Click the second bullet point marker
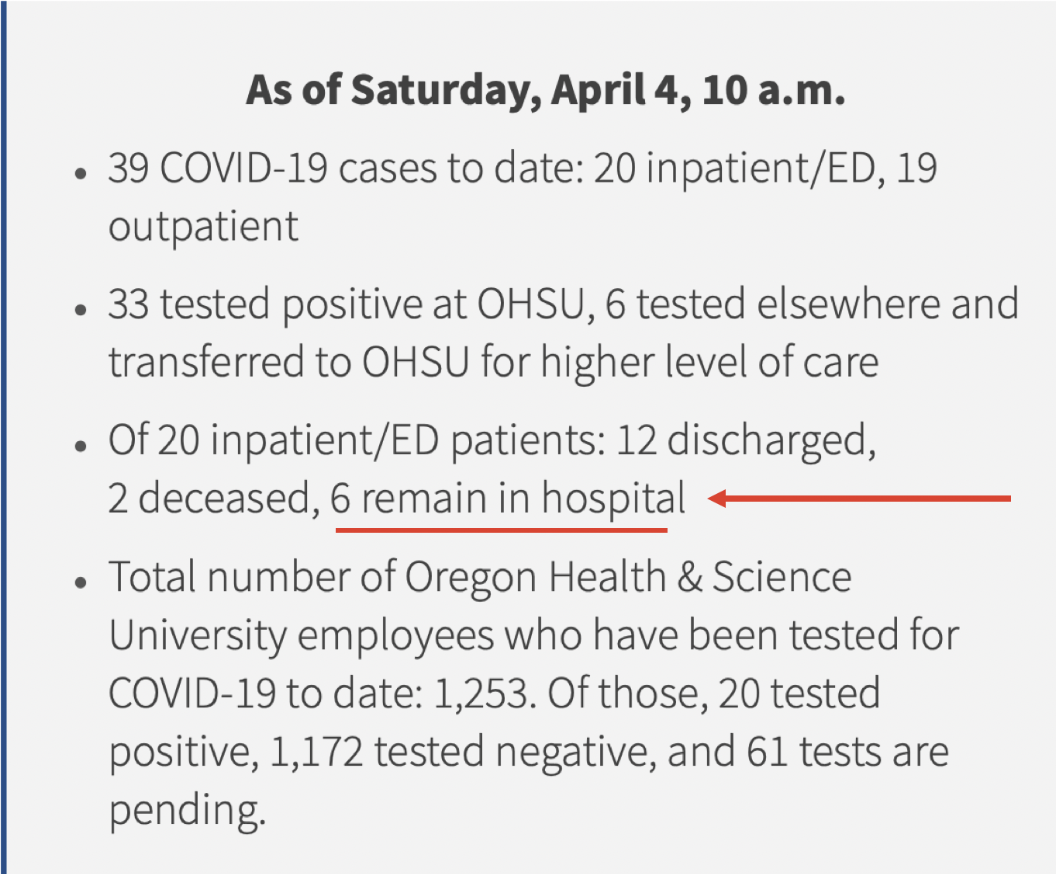This screenshot has width=1060, height=876. pos(81,310)
